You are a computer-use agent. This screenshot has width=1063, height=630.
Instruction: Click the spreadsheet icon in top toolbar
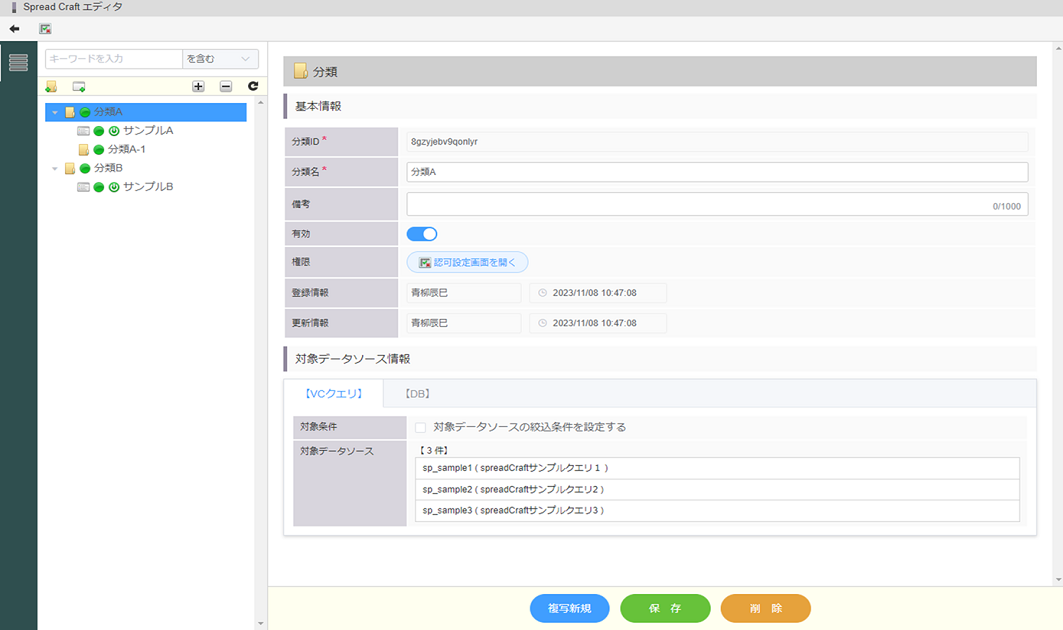45,29
